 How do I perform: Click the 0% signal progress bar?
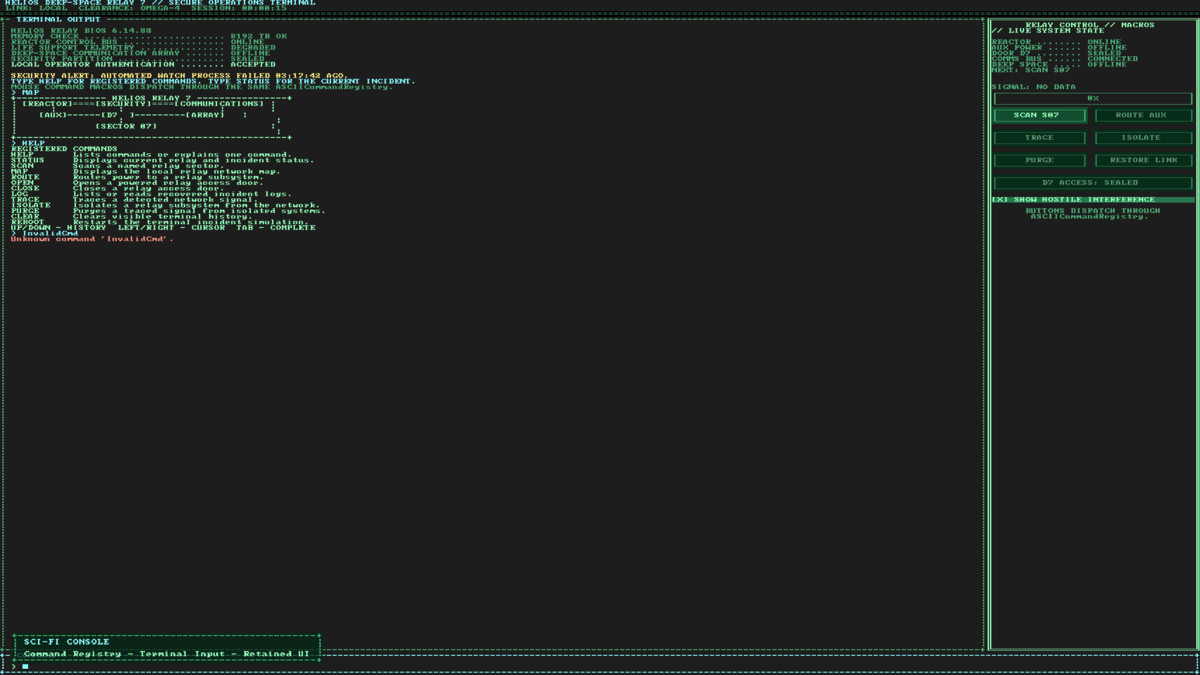coord(1093,98)
